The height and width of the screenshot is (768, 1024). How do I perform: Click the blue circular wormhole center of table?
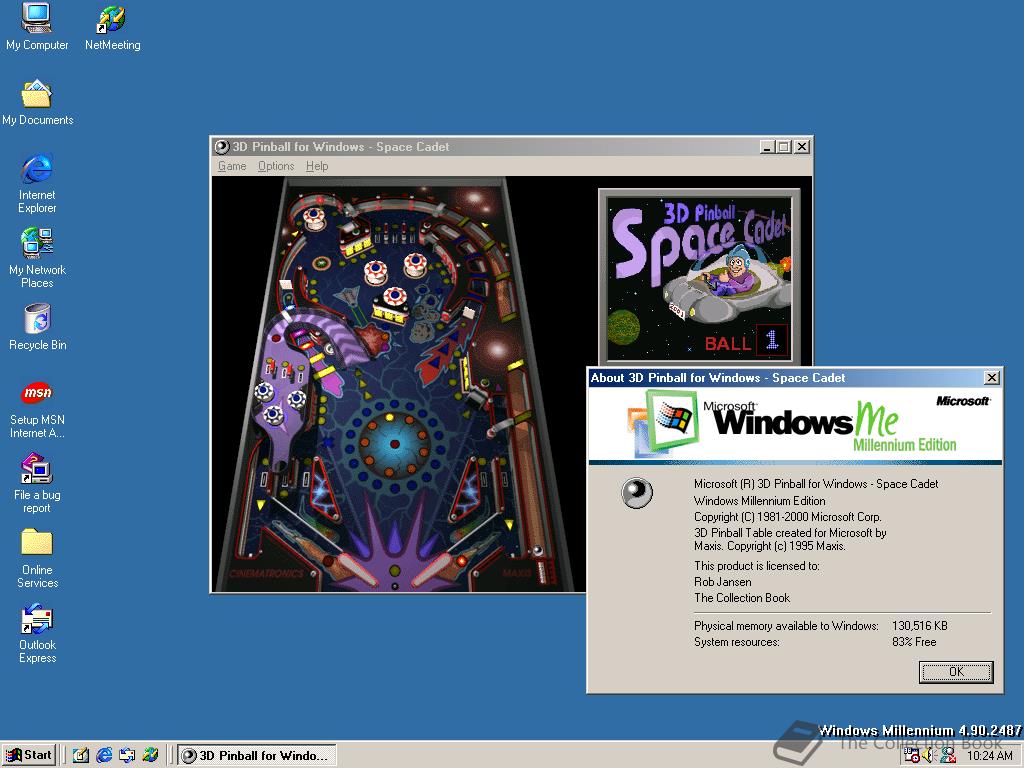394,444
